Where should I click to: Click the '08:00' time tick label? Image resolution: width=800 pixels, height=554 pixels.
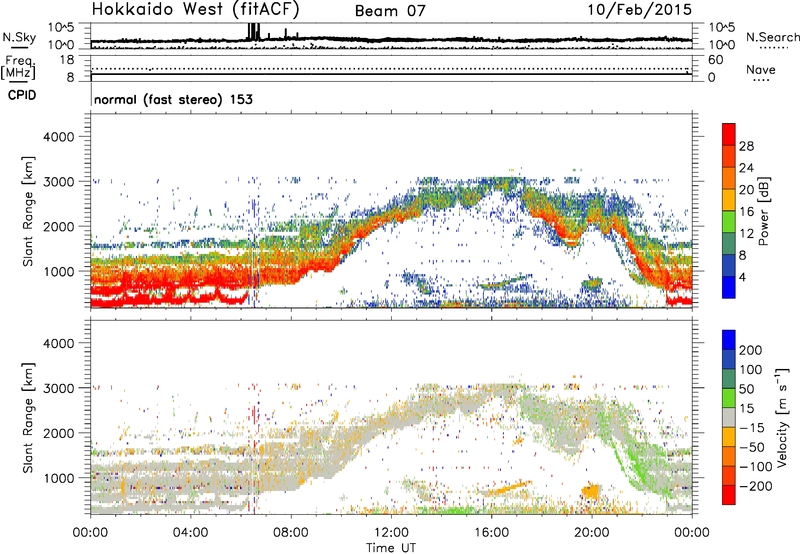point(291,533)
